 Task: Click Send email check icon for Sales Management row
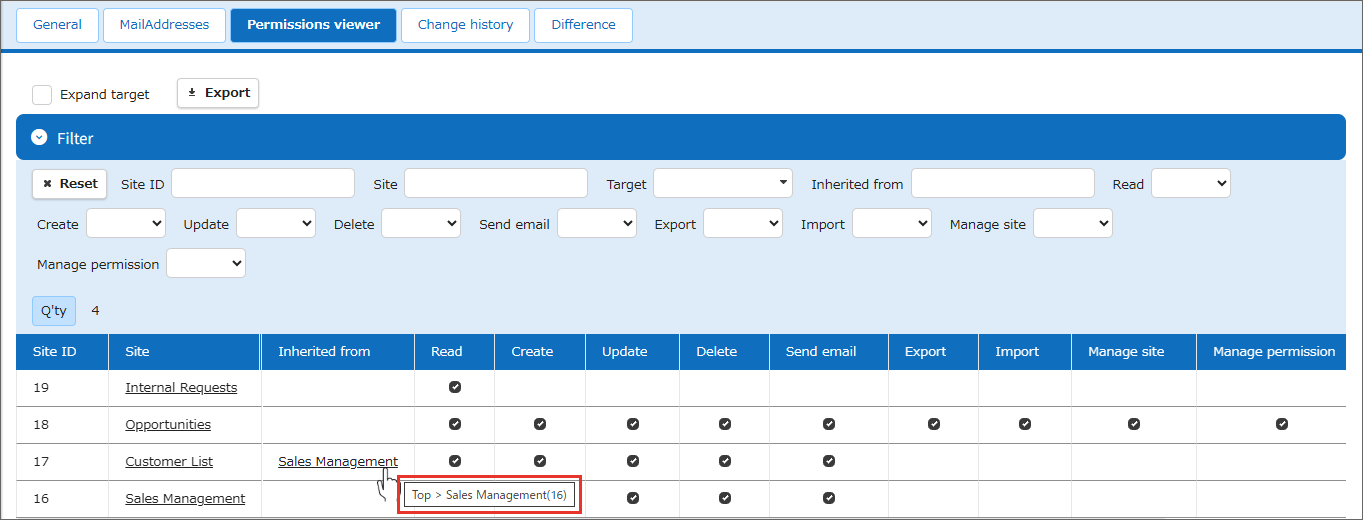tap(829, 498)
